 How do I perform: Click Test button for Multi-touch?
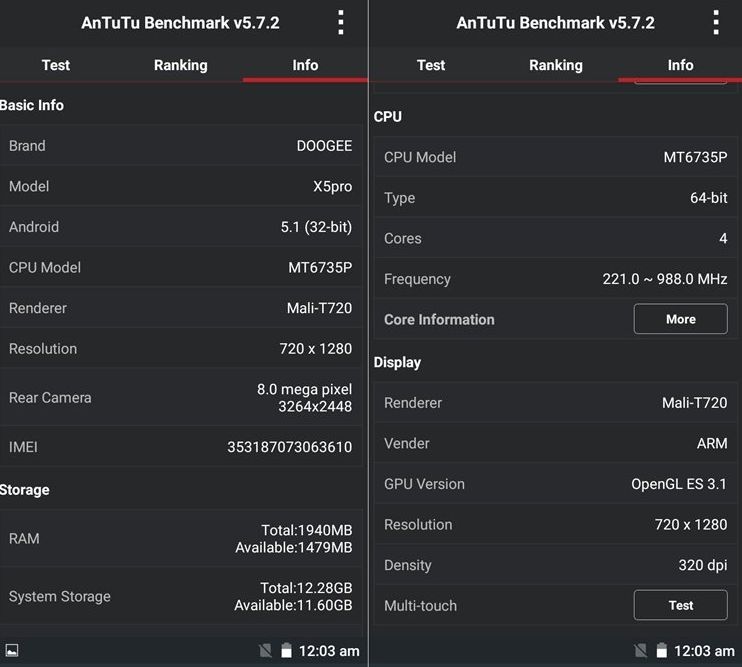pos(680,605)
